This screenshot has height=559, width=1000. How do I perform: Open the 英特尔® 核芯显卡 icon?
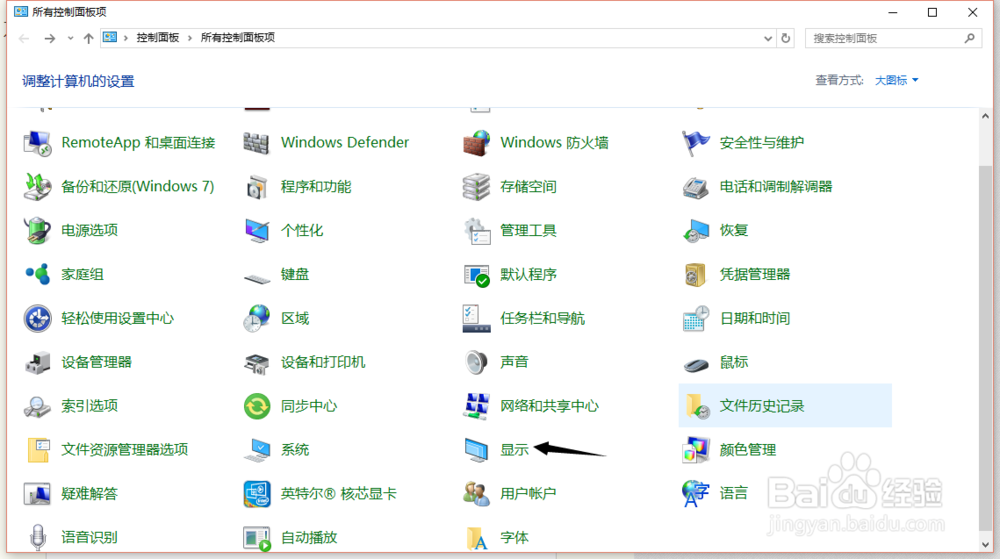[x=256, y=494]
